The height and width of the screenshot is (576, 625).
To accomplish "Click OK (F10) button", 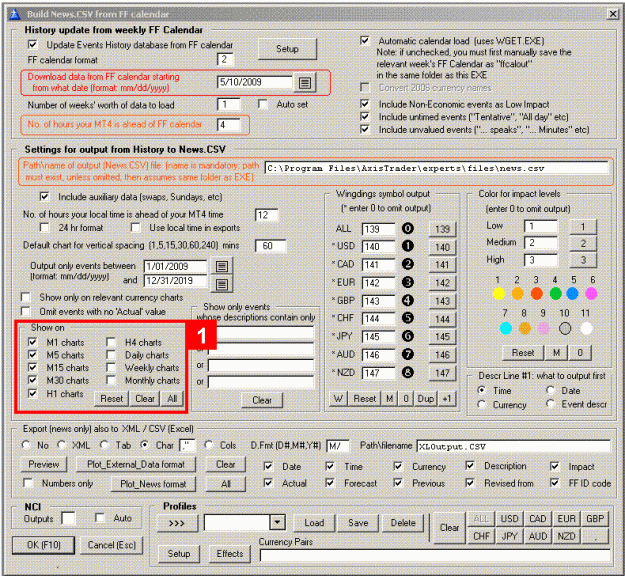I will (x=44, y=545).
